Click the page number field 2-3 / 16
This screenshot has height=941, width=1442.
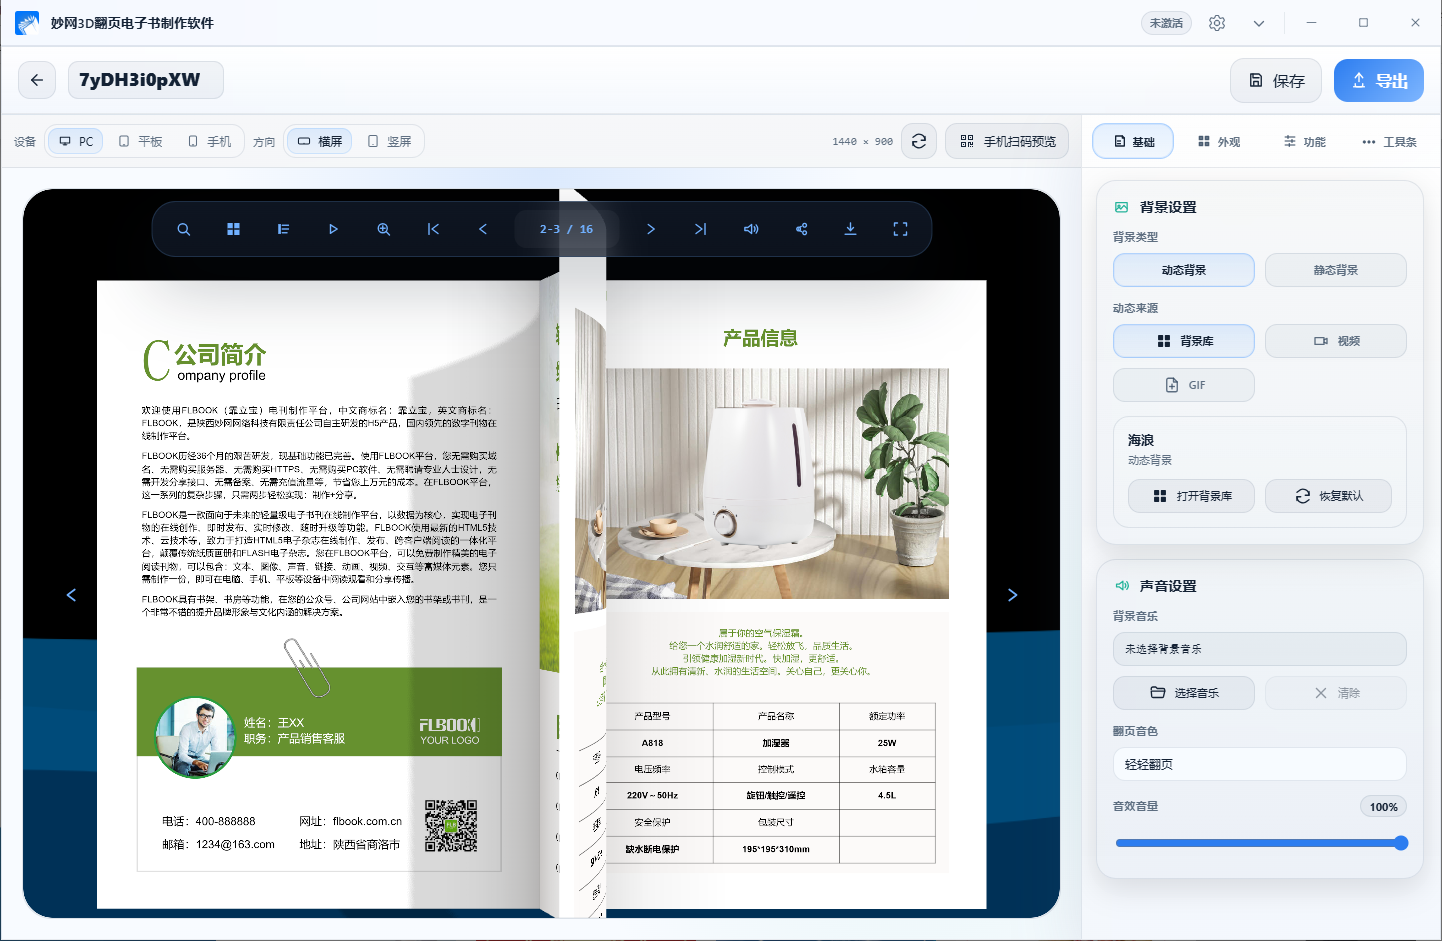pyautogui.click(x=567, y=229)
